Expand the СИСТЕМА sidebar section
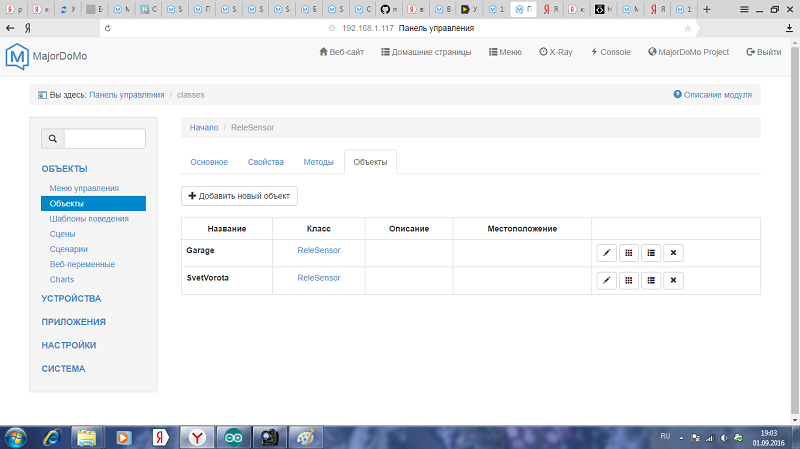800x449 pixels. coord(63,369)
